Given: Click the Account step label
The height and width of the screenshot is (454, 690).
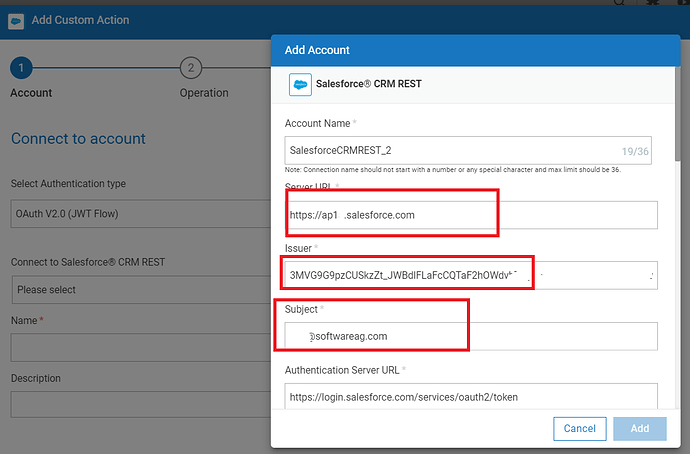Looking at the screenshot, I should (x=31, y=93).
